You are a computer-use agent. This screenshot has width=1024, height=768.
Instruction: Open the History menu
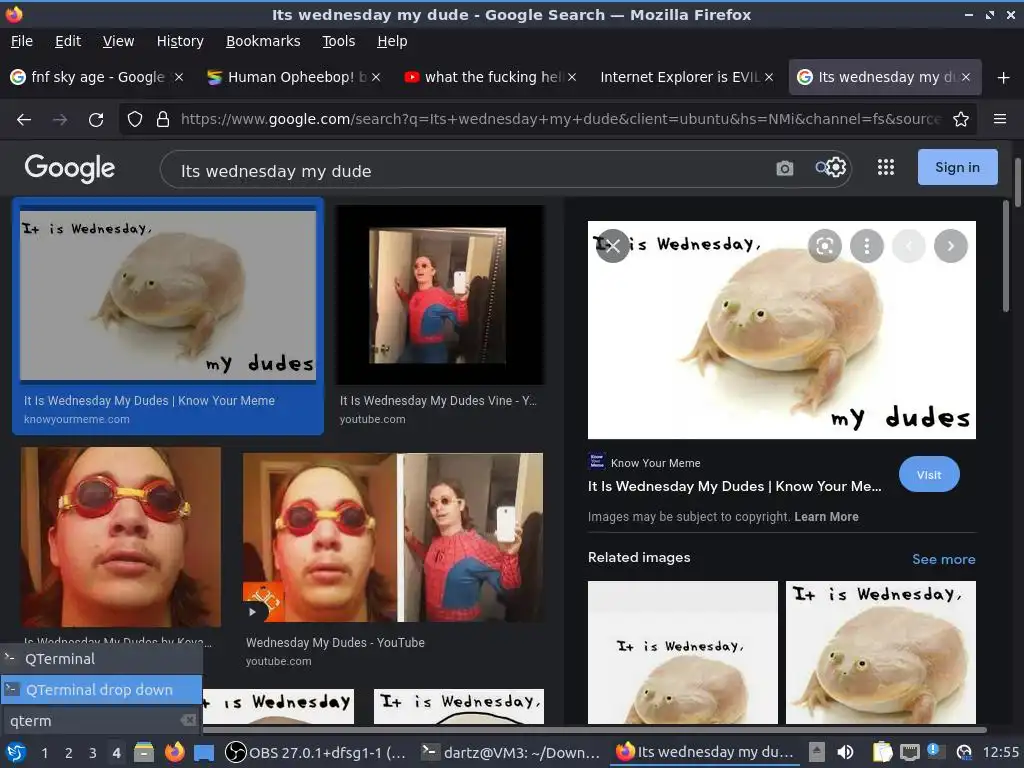click(x=180, y=41)
